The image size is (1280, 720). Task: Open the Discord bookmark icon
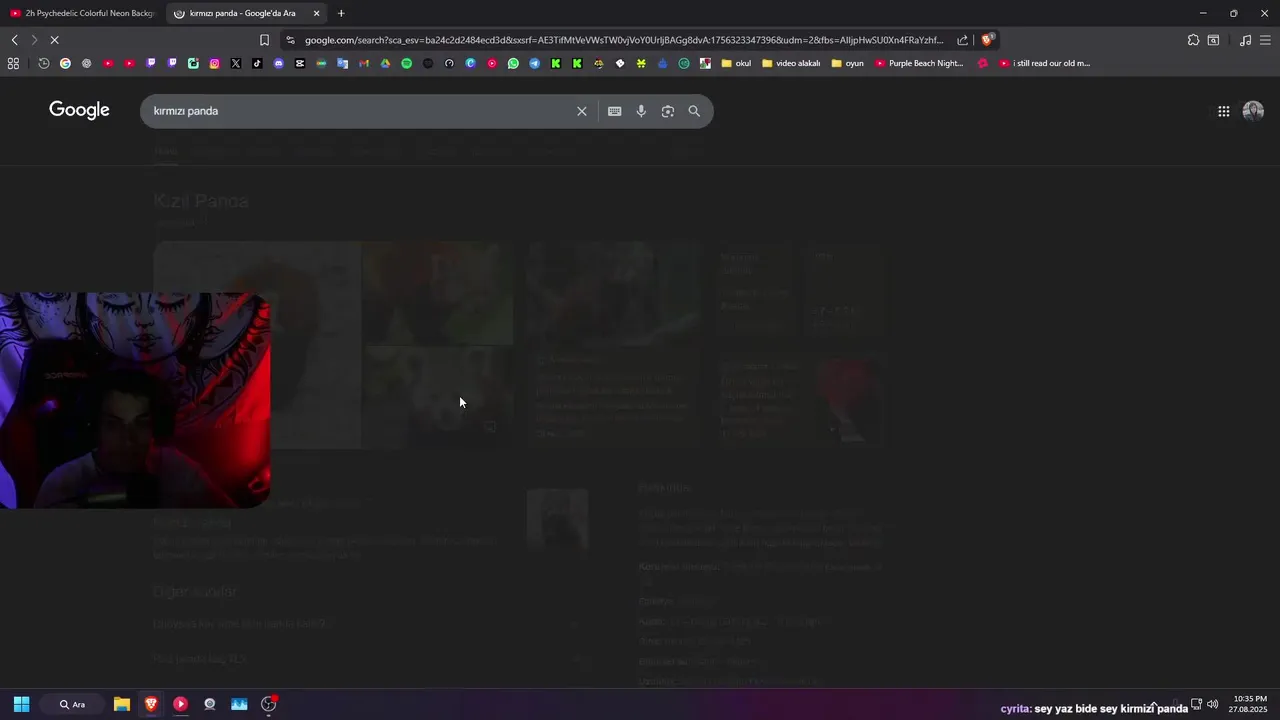point(279,63)
